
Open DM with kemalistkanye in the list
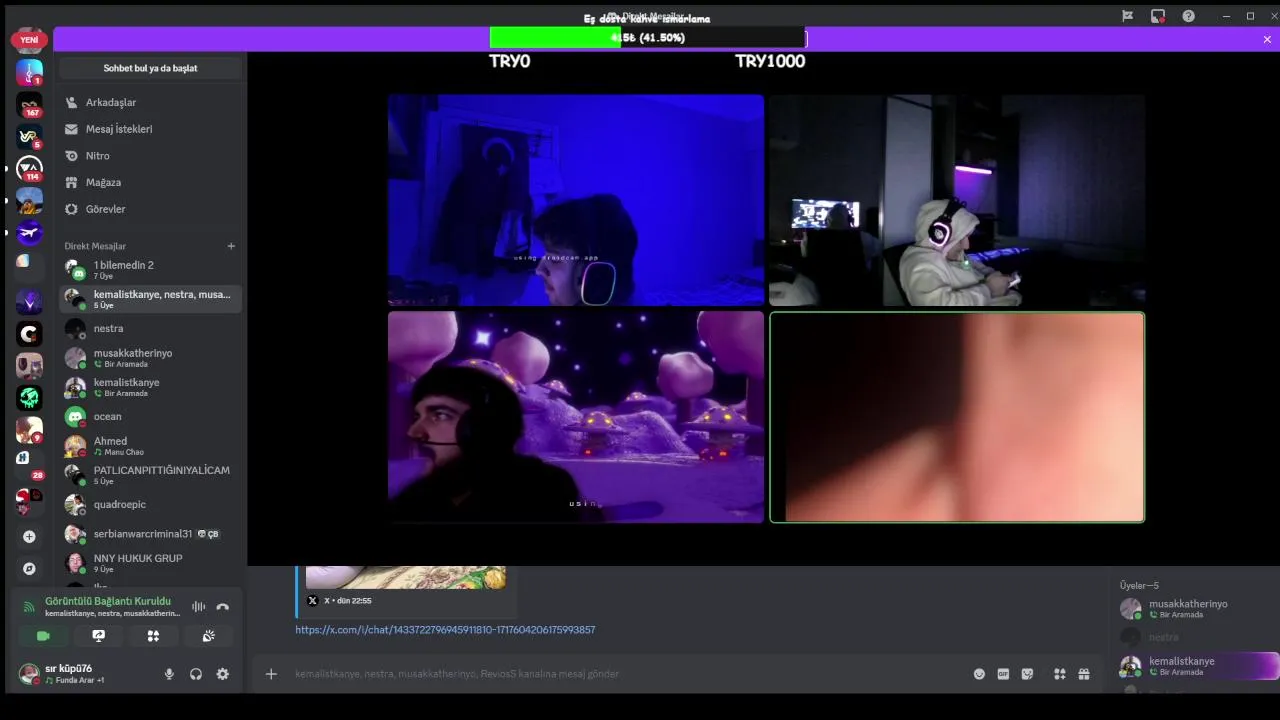(150, 387)
